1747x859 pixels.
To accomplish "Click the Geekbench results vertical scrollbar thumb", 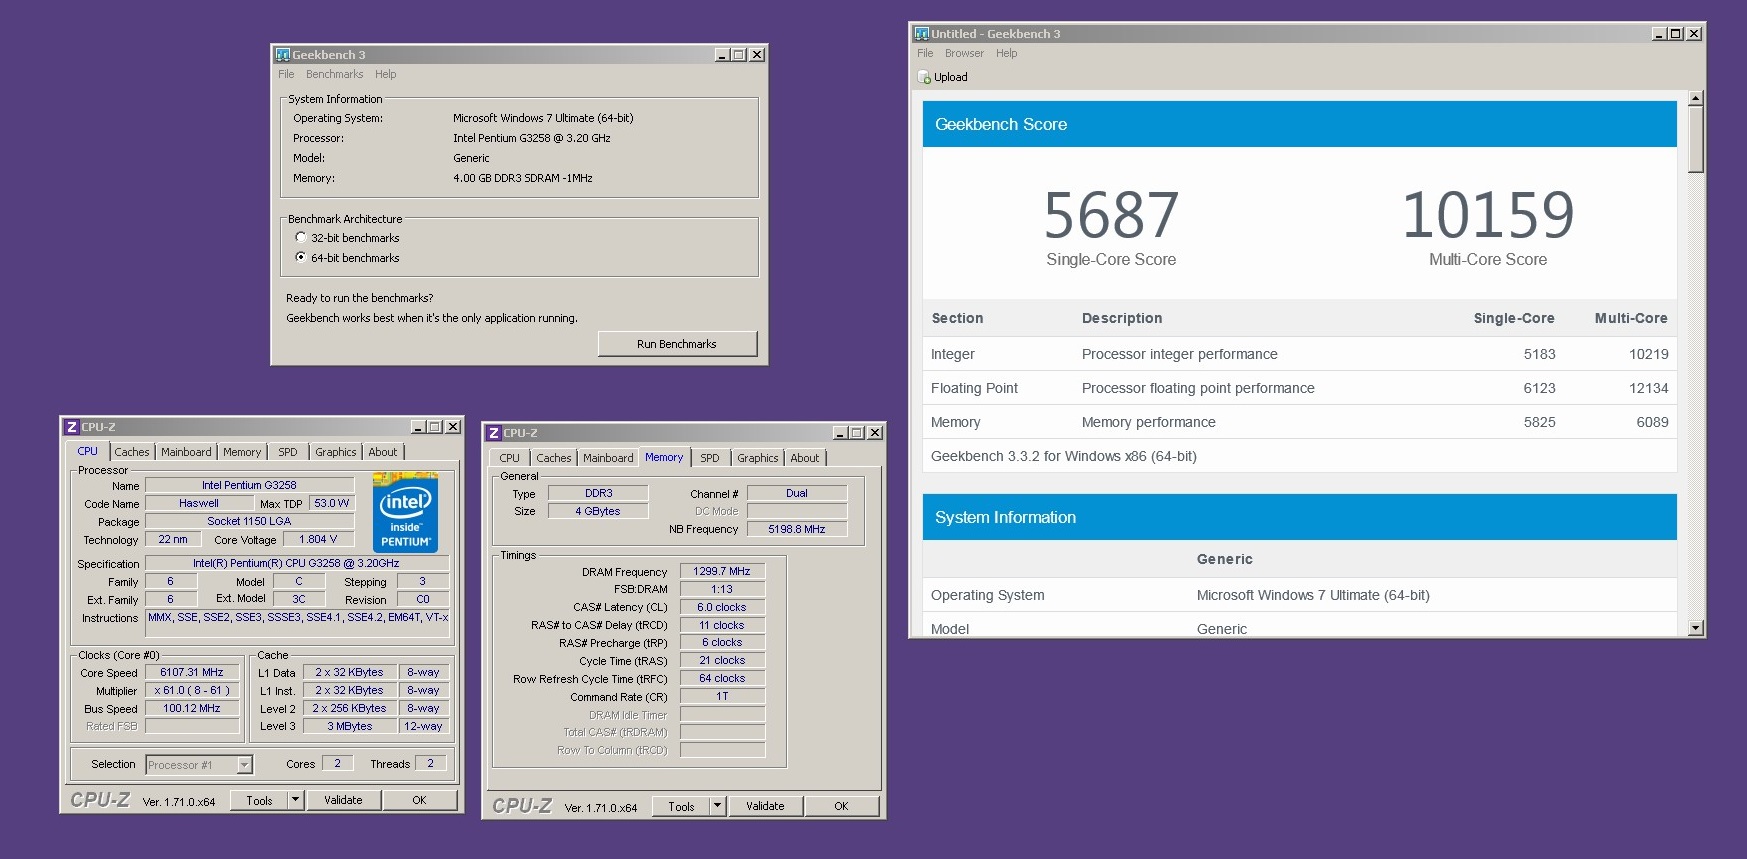I will coord(1695,139).
